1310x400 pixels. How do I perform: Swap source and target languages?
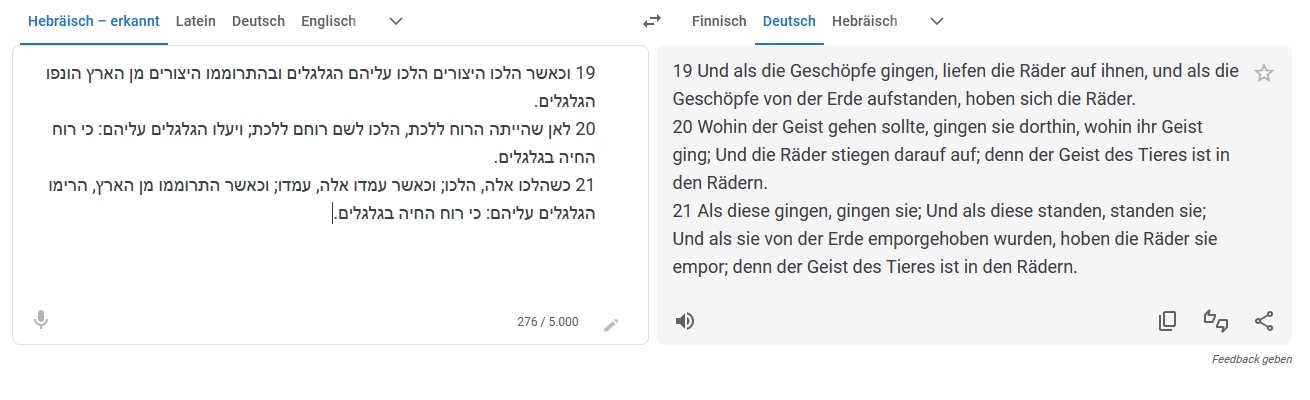652,21
